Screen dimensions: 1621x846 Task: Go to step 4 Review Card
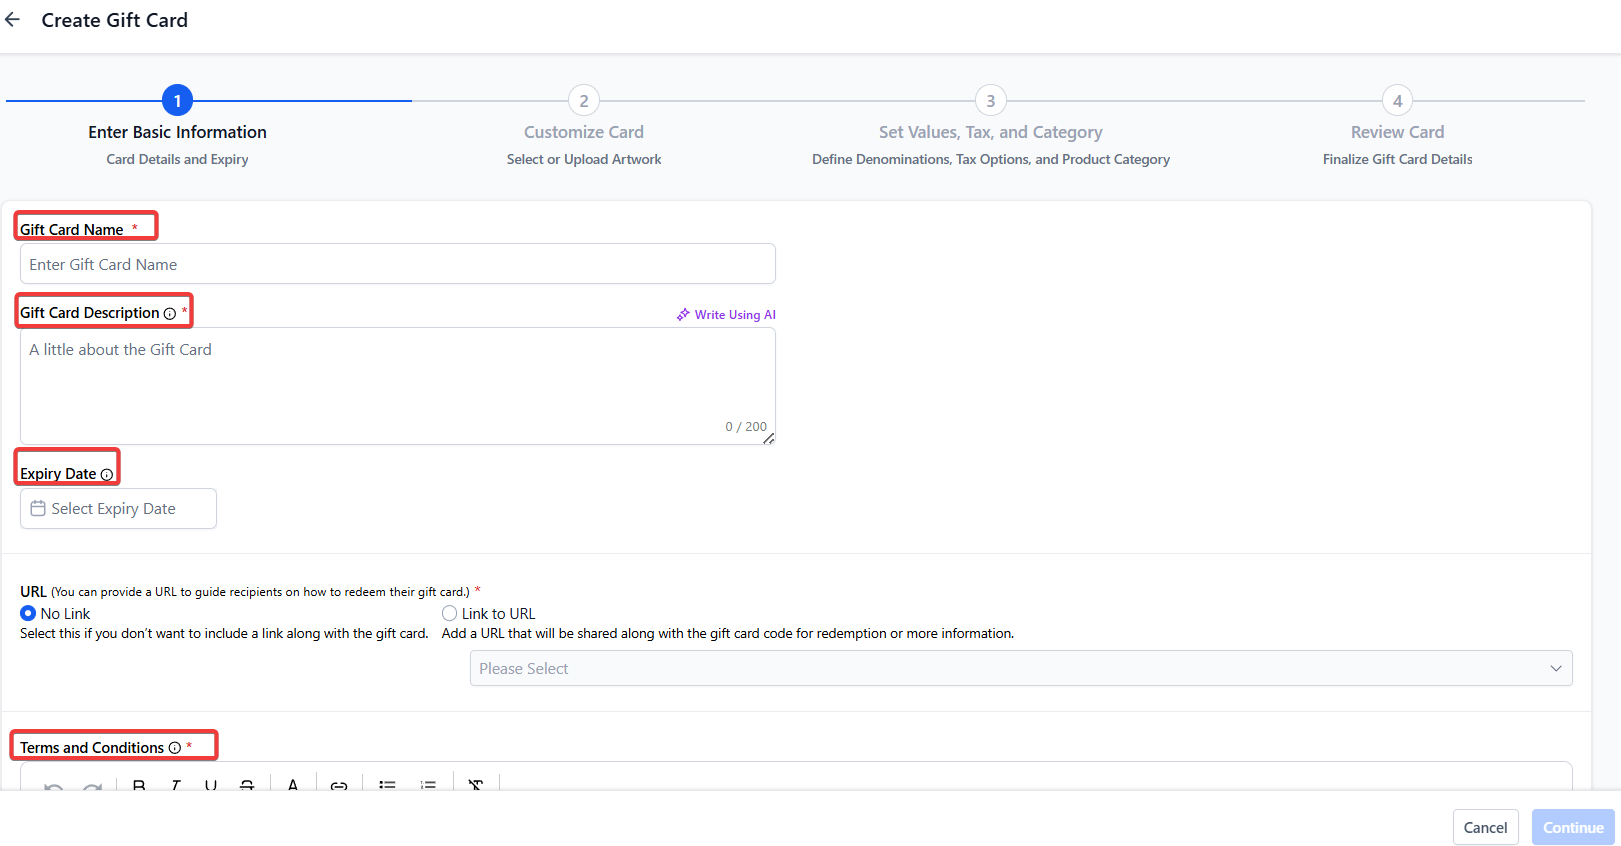[1397, 101]
